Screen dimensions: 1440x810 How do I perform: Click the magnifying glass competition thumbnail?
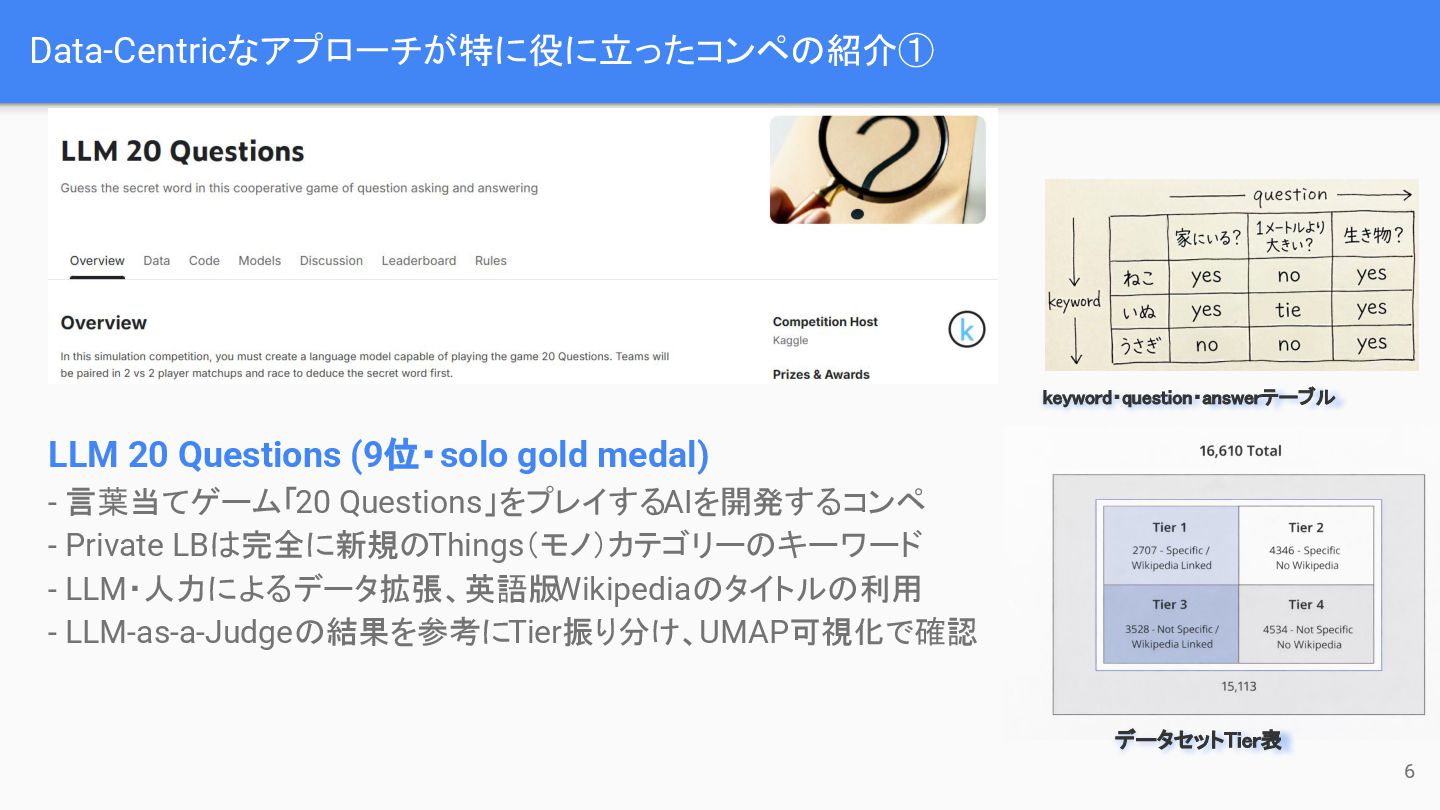click(877, 169)
